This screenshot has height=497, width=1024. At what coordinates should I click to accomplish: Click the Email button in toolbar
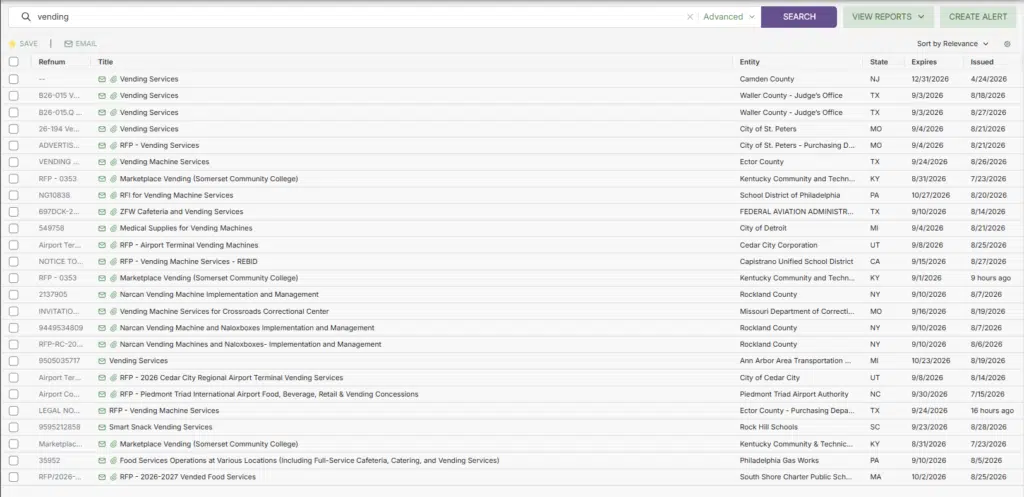80,44
